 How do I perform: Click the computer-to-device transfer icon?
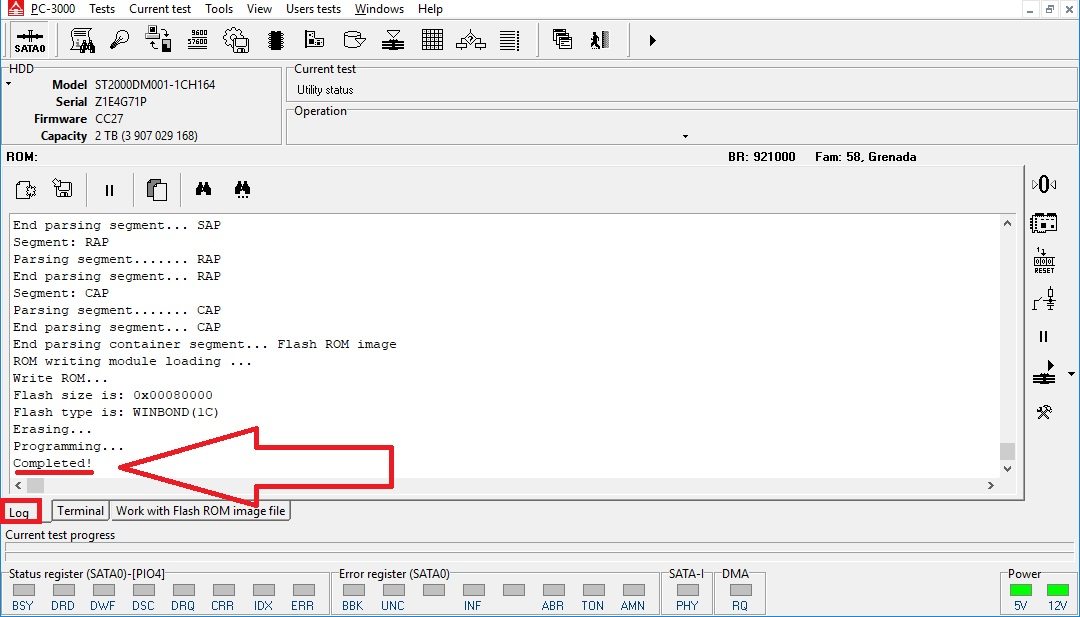point(159,39)
